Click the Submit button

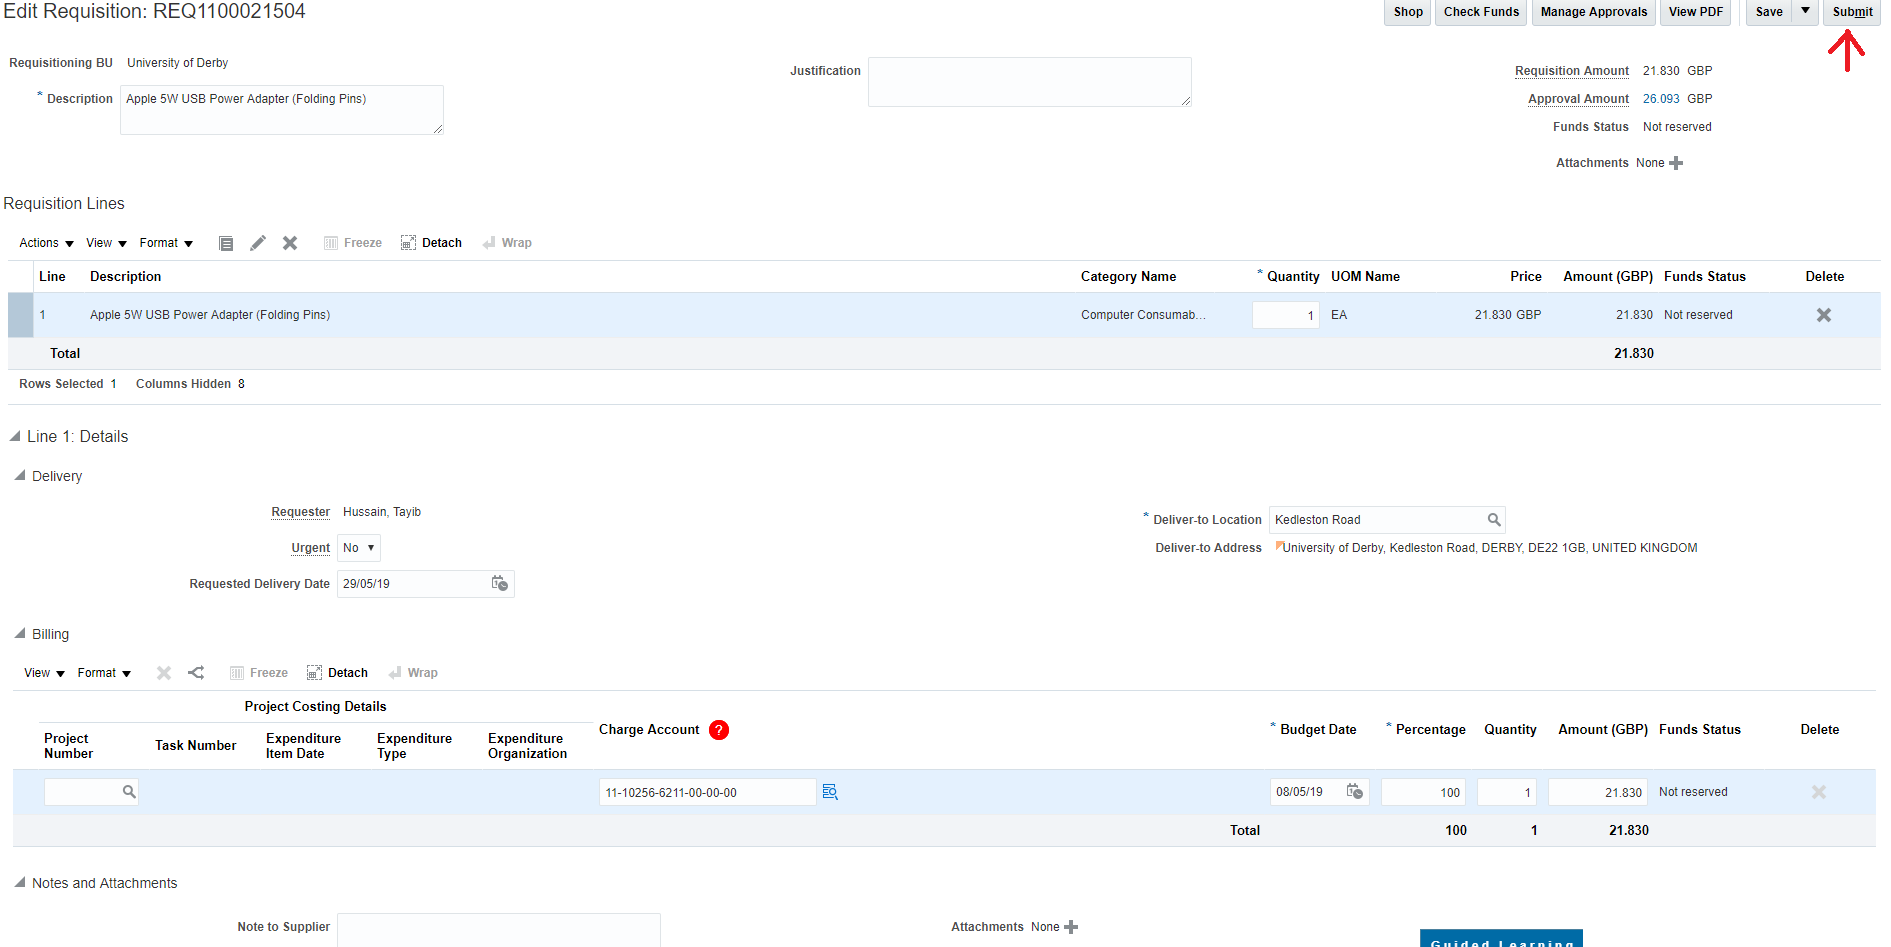[1852, 12]
